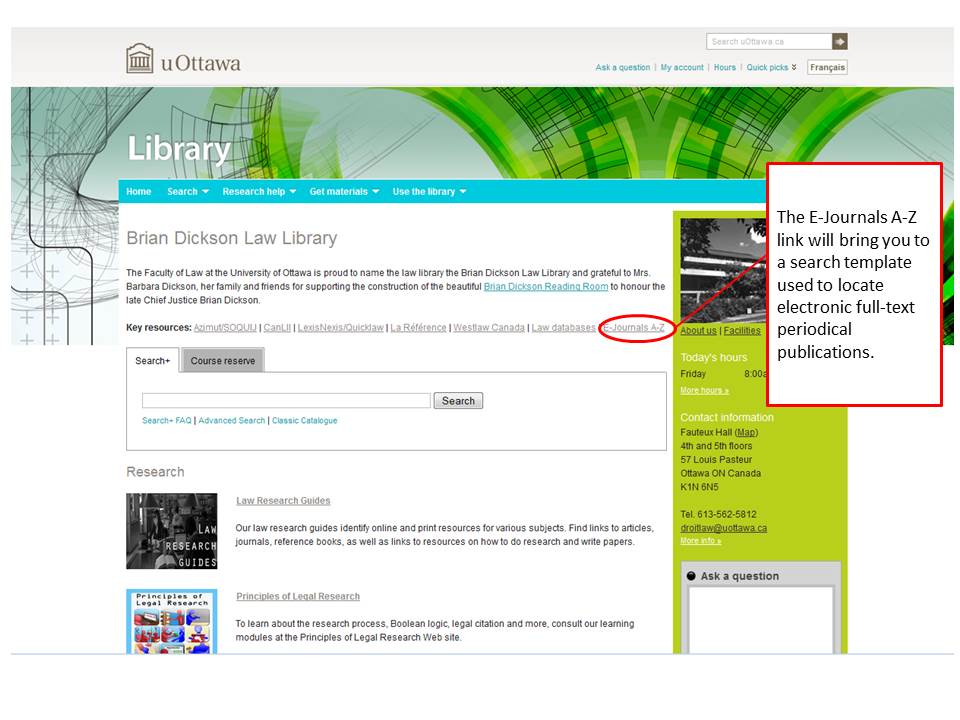This screenshot has height=720, width=960.
Task: Expand the Use the library menu
Action: click(x=429, y=192)
